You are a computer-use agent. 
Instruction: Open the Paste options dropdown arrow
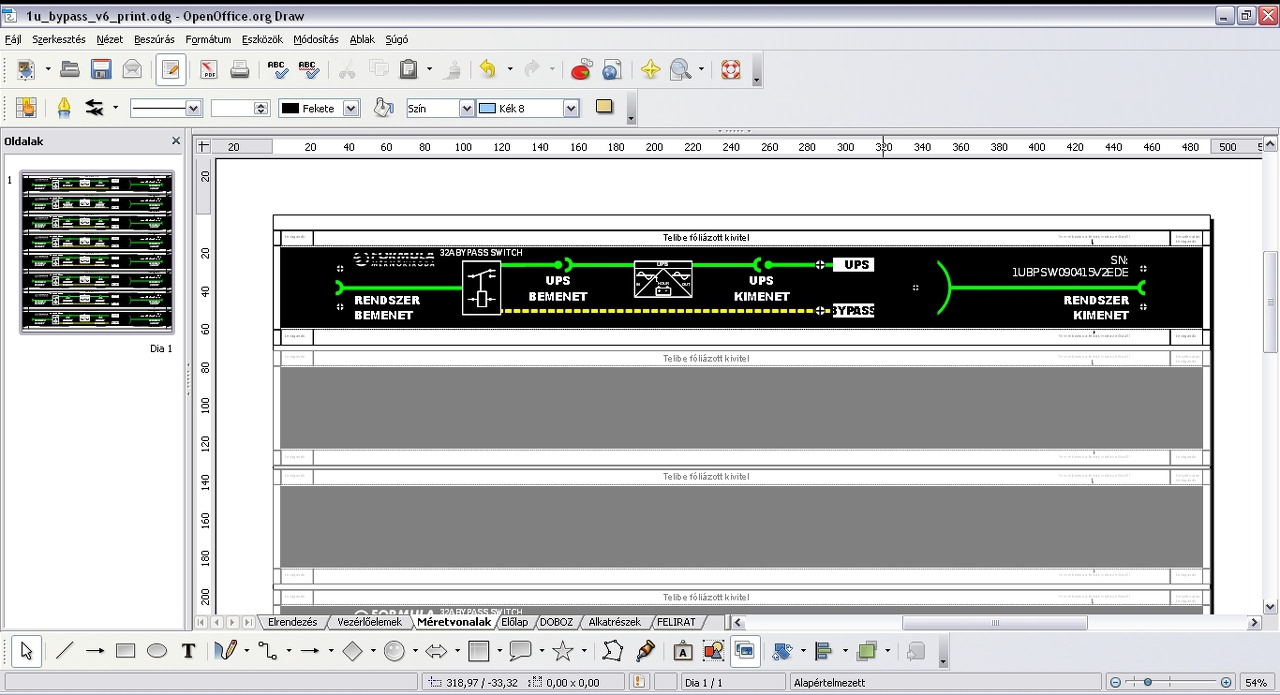(x=429, y=69)
